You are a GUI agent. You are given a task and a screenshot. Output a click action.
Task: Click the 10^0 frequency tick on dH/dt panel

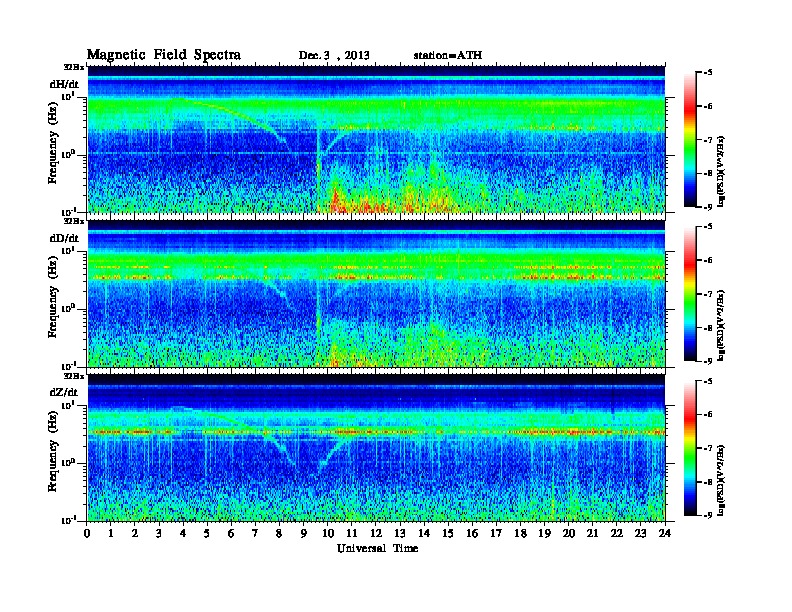point(68,154)
